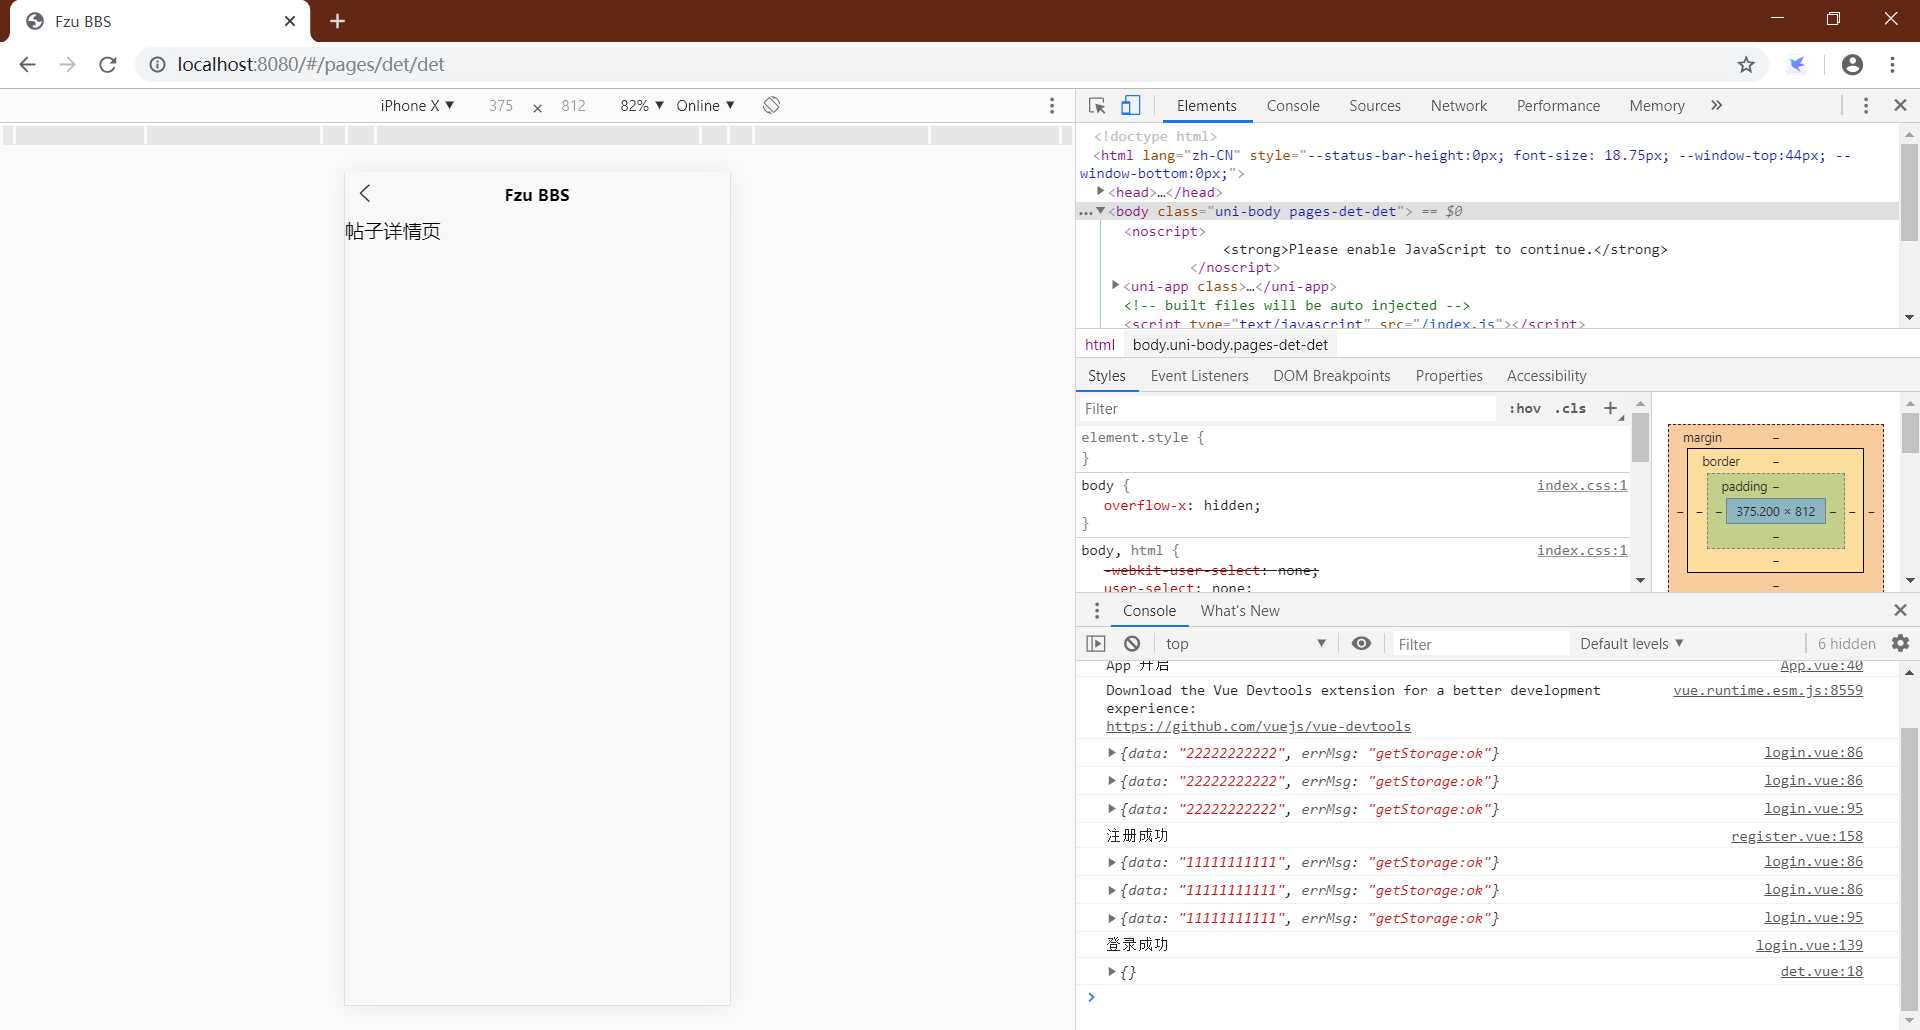Open the Online throttling dropdown
Screen dimensions: 1920x1030
pyautogui.click(x=705, y=105)
